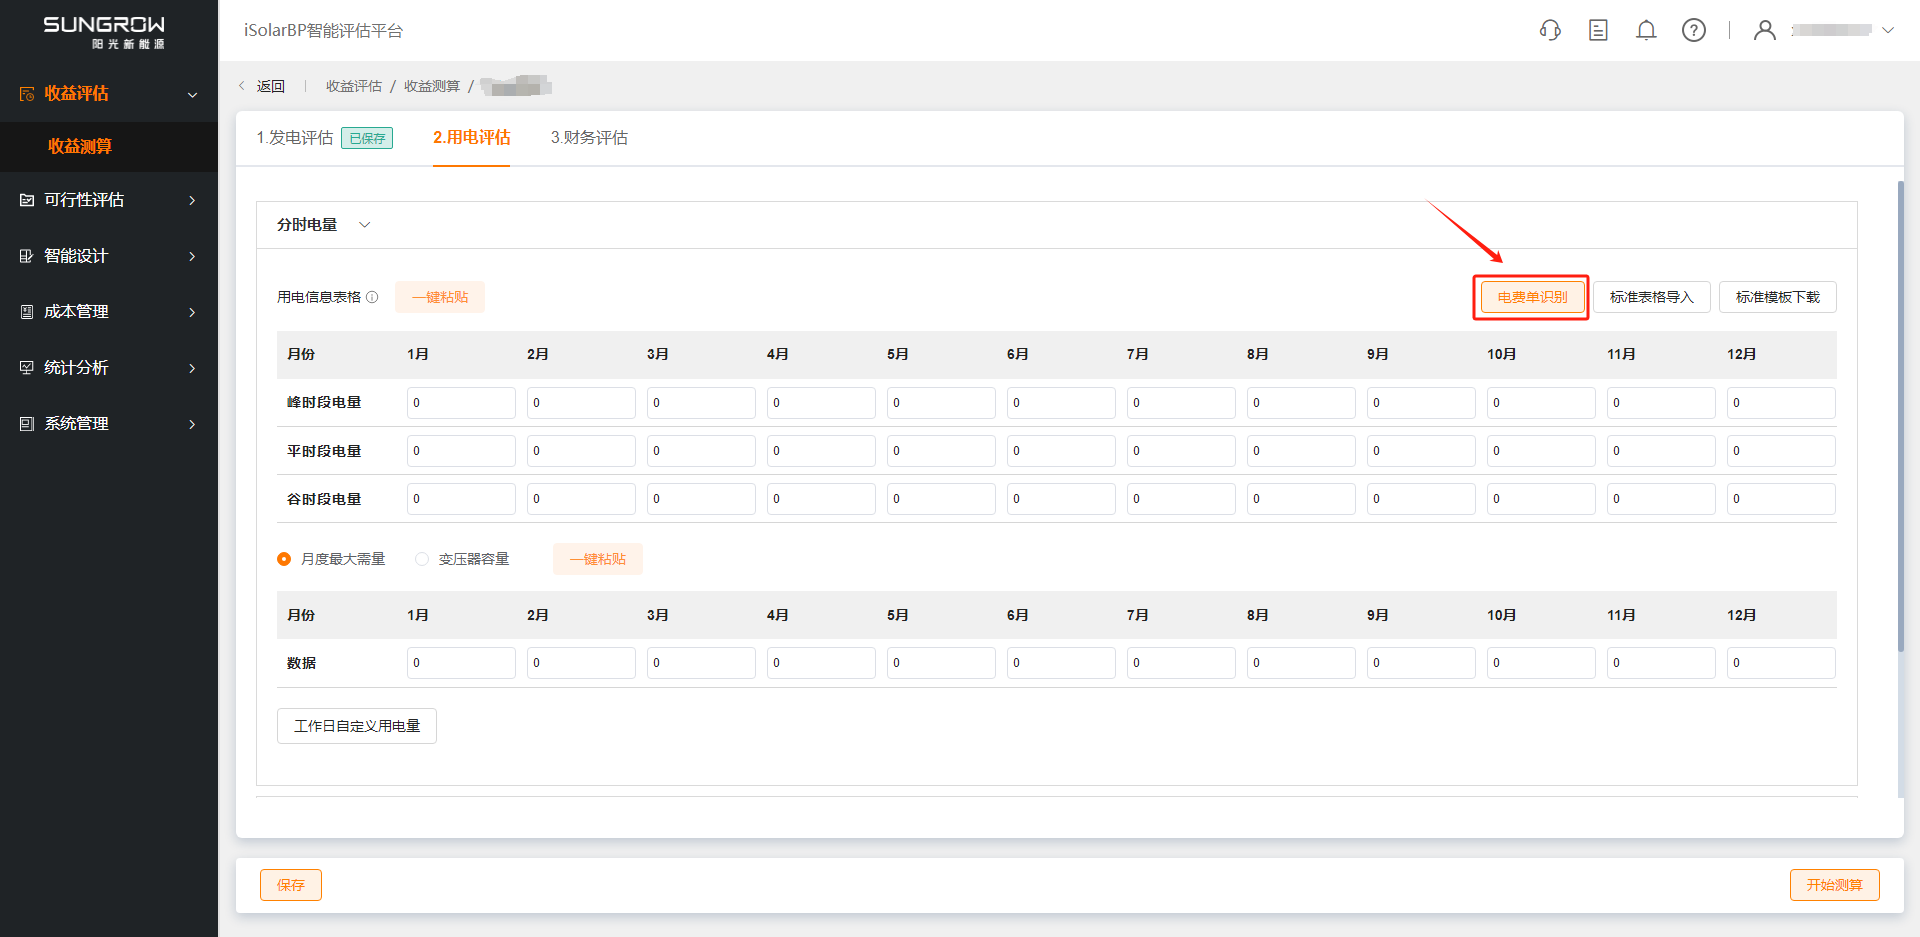Image resolution: width=1920 pixels, height=937 pixels.
Task: Open customer service headset icon
Action: [x=1550, y=30]
